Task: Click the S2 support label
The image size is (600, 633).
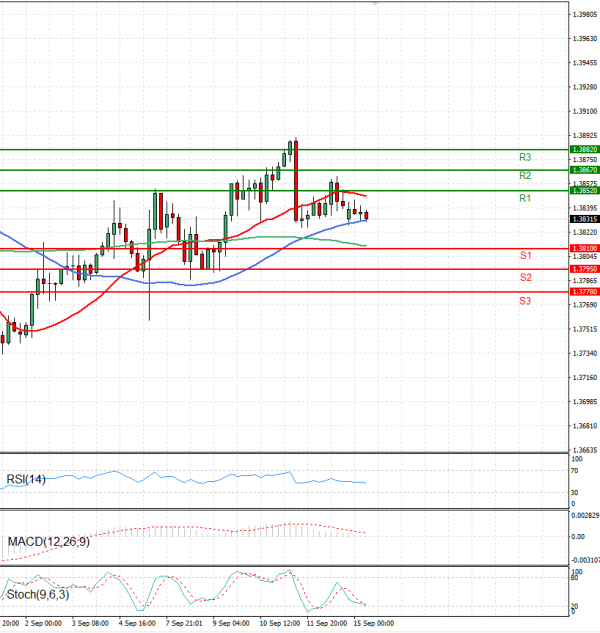Action: coord(525,277)
